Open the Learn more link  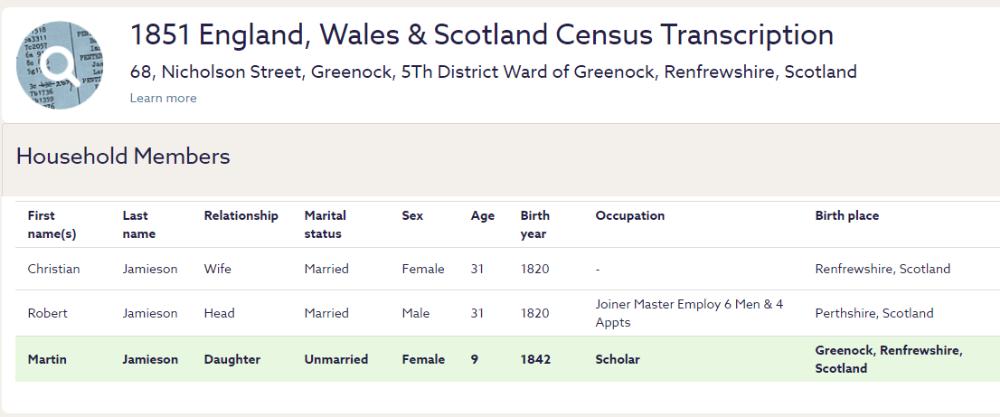coord(163,98)
